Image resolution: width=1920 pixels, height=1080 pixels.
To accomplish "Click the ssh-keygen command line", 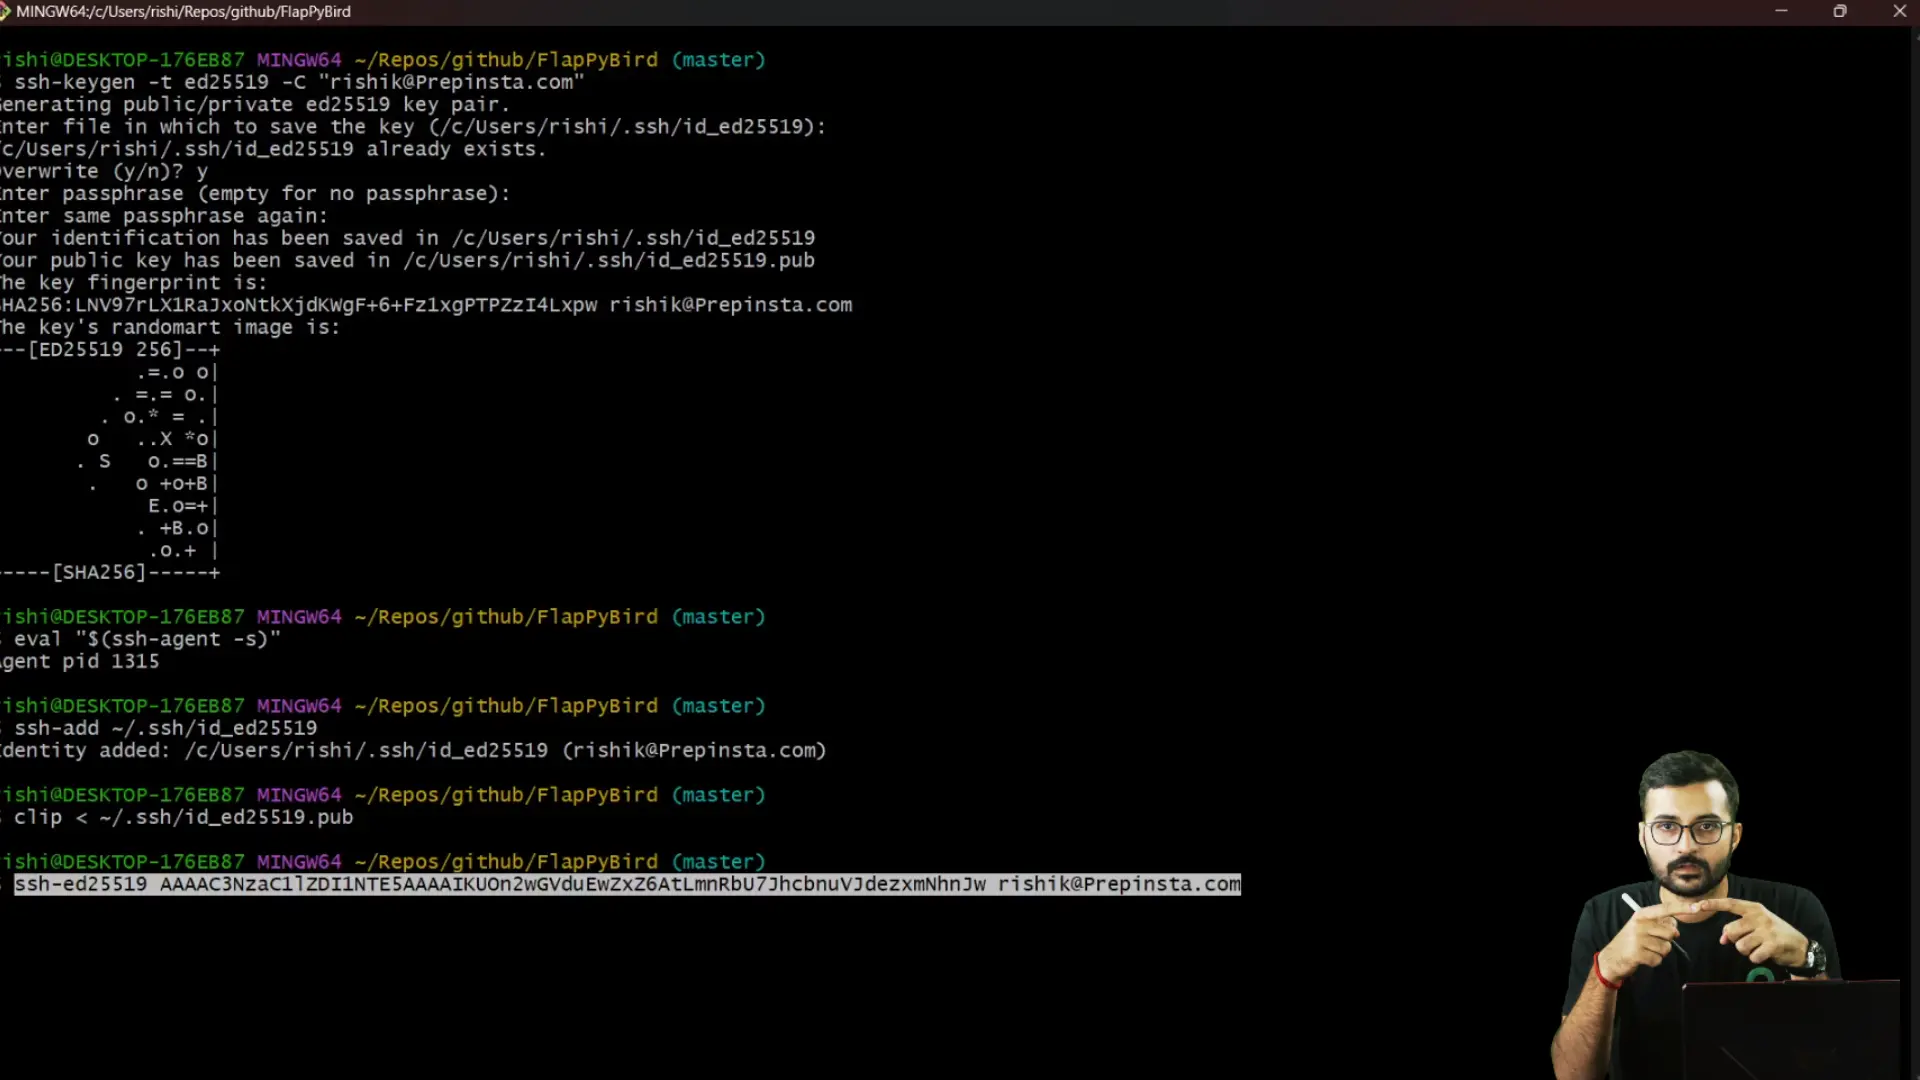I will click(298, 82).
